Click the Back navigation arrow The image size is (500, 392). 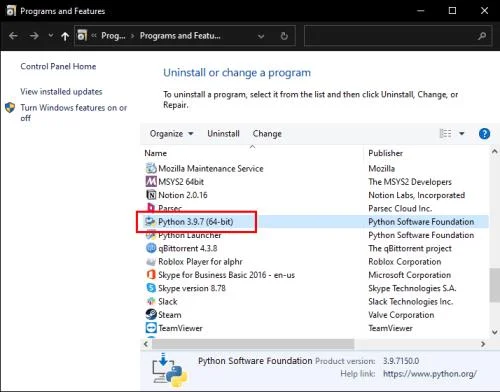(13, 36)
